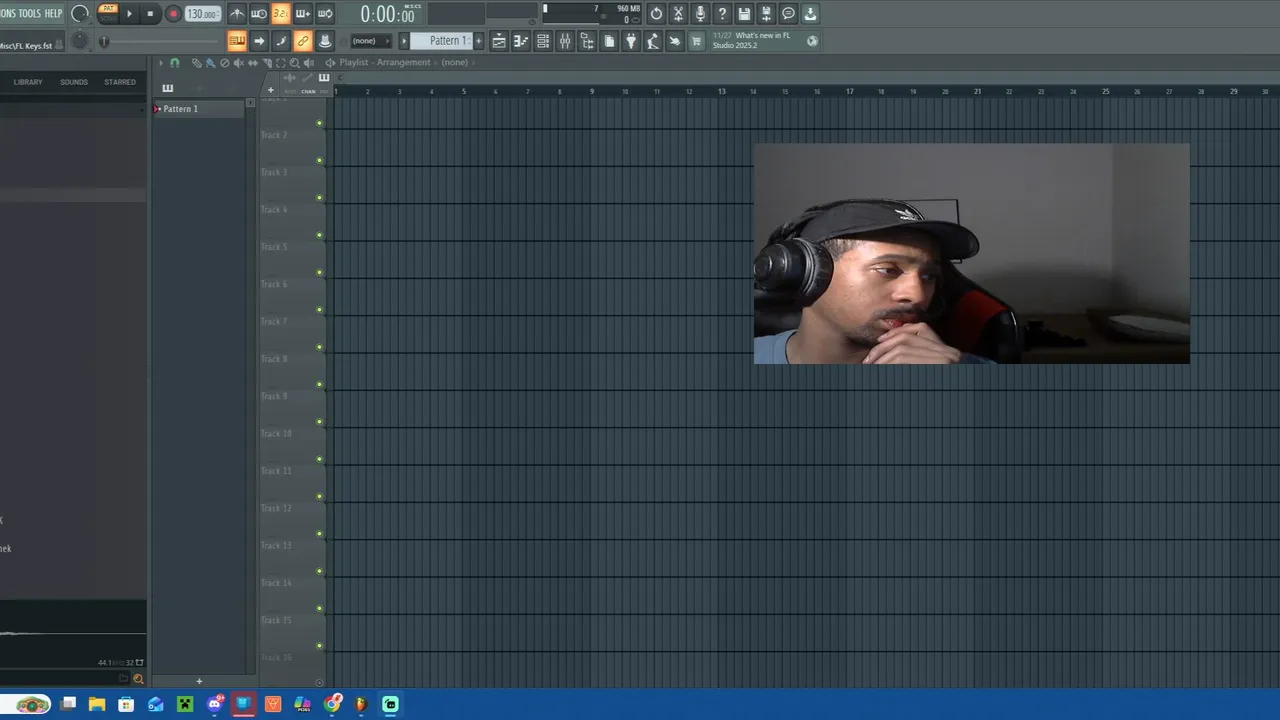
Task: Open the Piano roll view icon
Action: pyautogui.click(x=521, y=41)
